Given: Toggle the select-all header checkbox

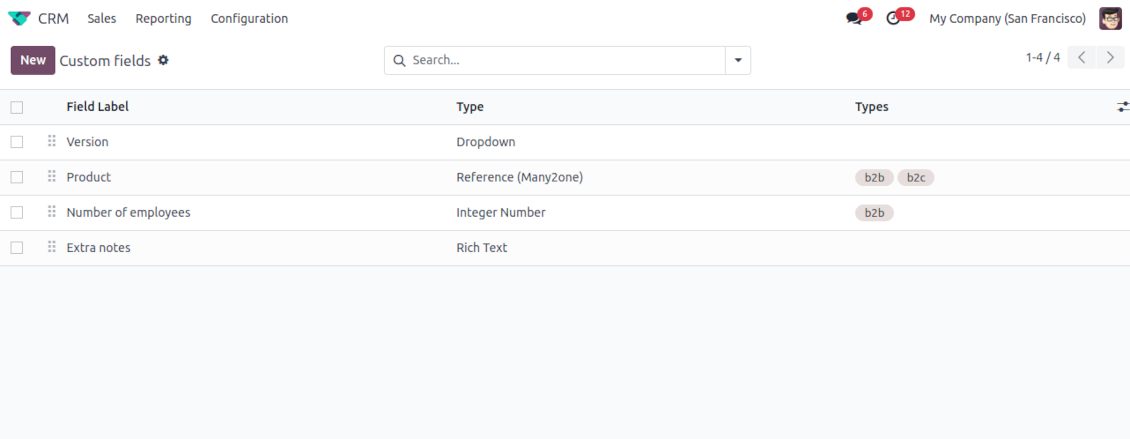Looking at the screenshot, I should (x=17, y=107).
